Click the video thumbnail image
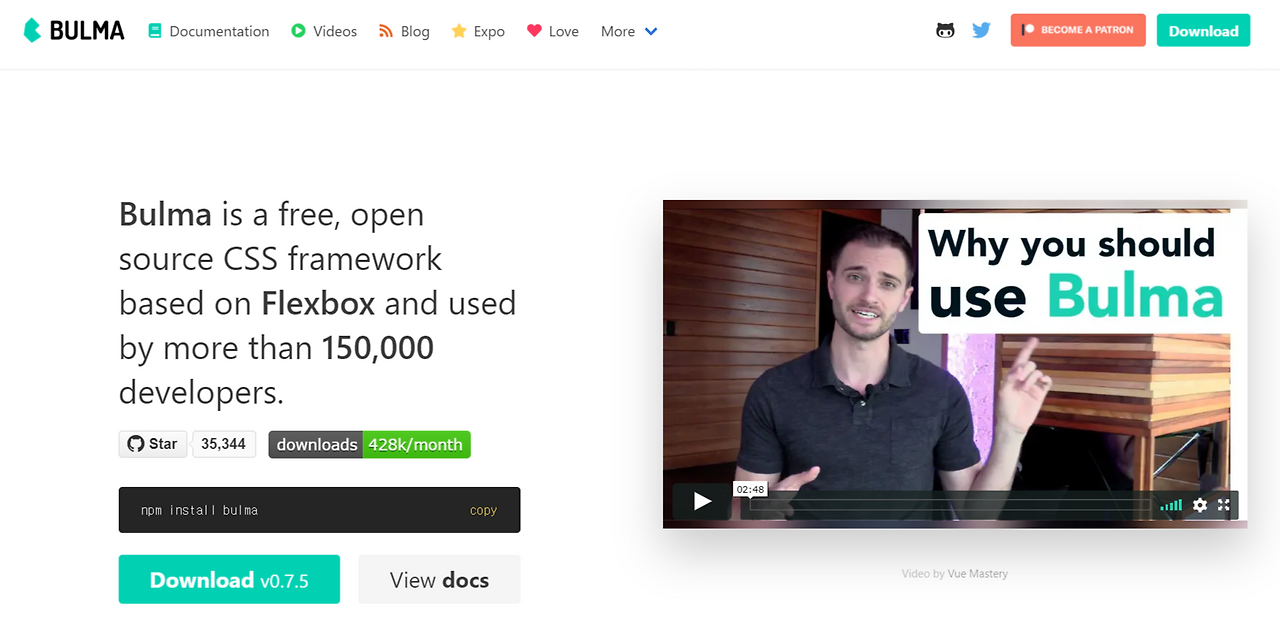Image resolution: width=1280 pixels, height=628 pixels. pos(955,363)
